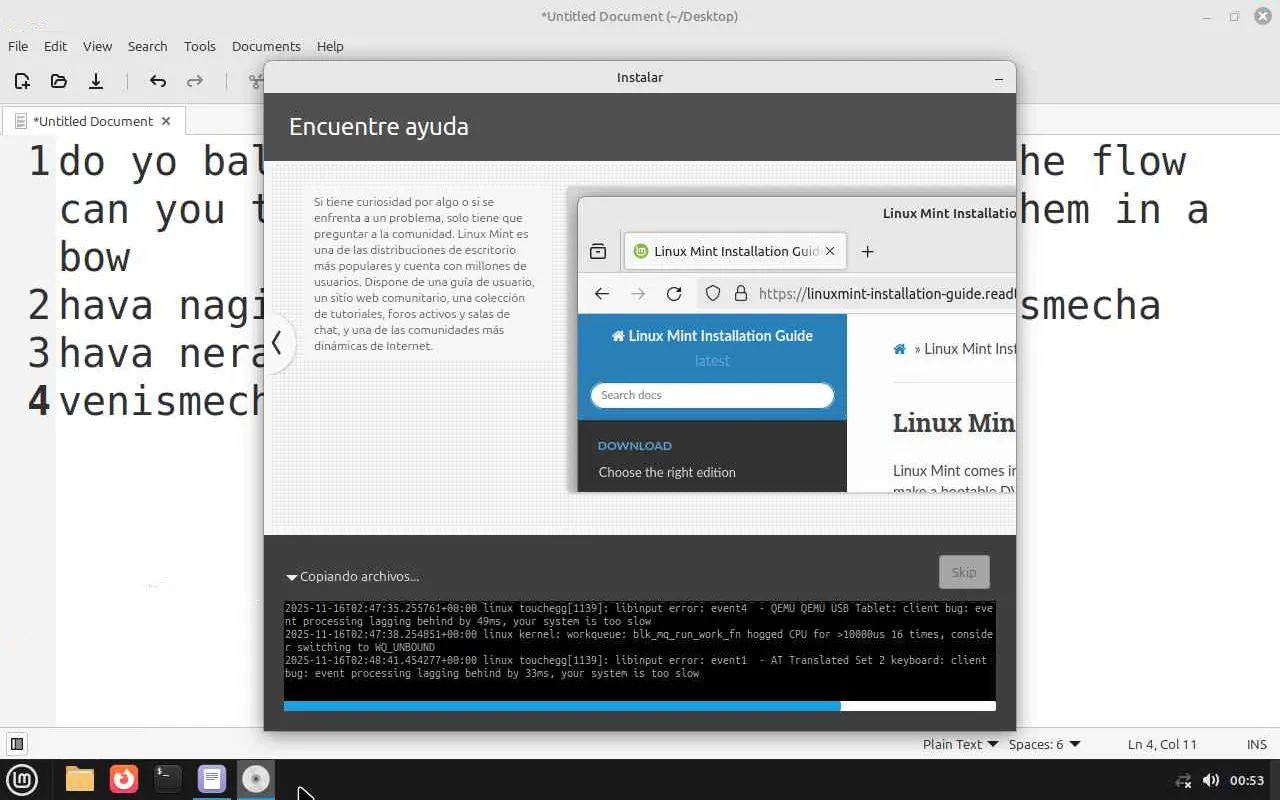Viewport: 1280px width, 800px height.
Task: Click the word 'bow' in the editor
Action: tap(95, 258)
